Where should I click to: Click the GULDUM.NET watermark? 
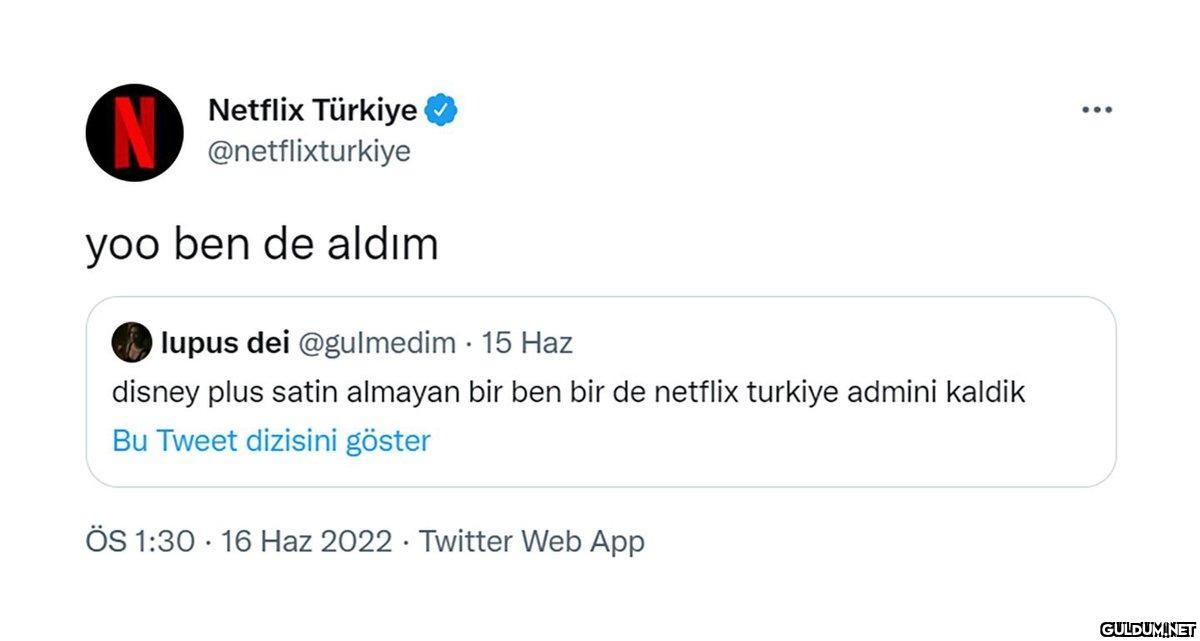(1146, 629)
